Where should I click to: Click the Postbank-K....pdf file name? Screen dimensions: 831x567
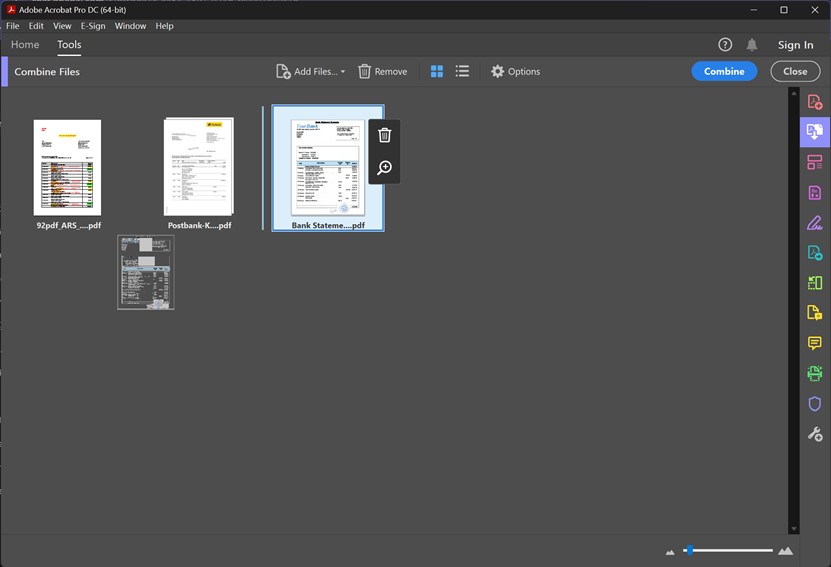coord(199,225)
